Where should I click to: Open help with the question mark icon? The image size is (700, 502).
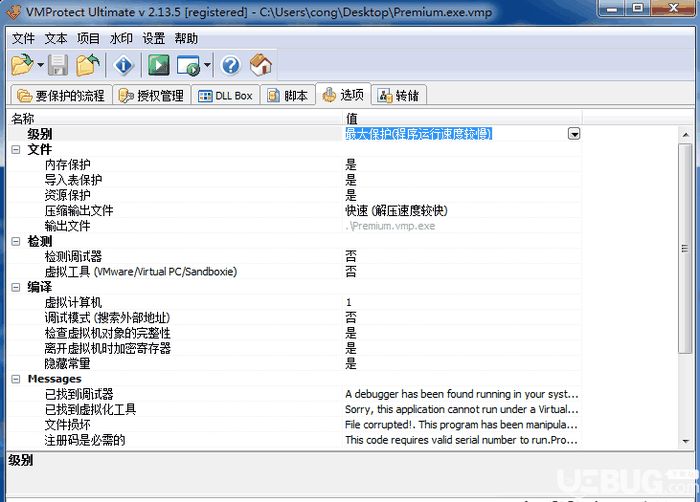[x=230, y=65]
